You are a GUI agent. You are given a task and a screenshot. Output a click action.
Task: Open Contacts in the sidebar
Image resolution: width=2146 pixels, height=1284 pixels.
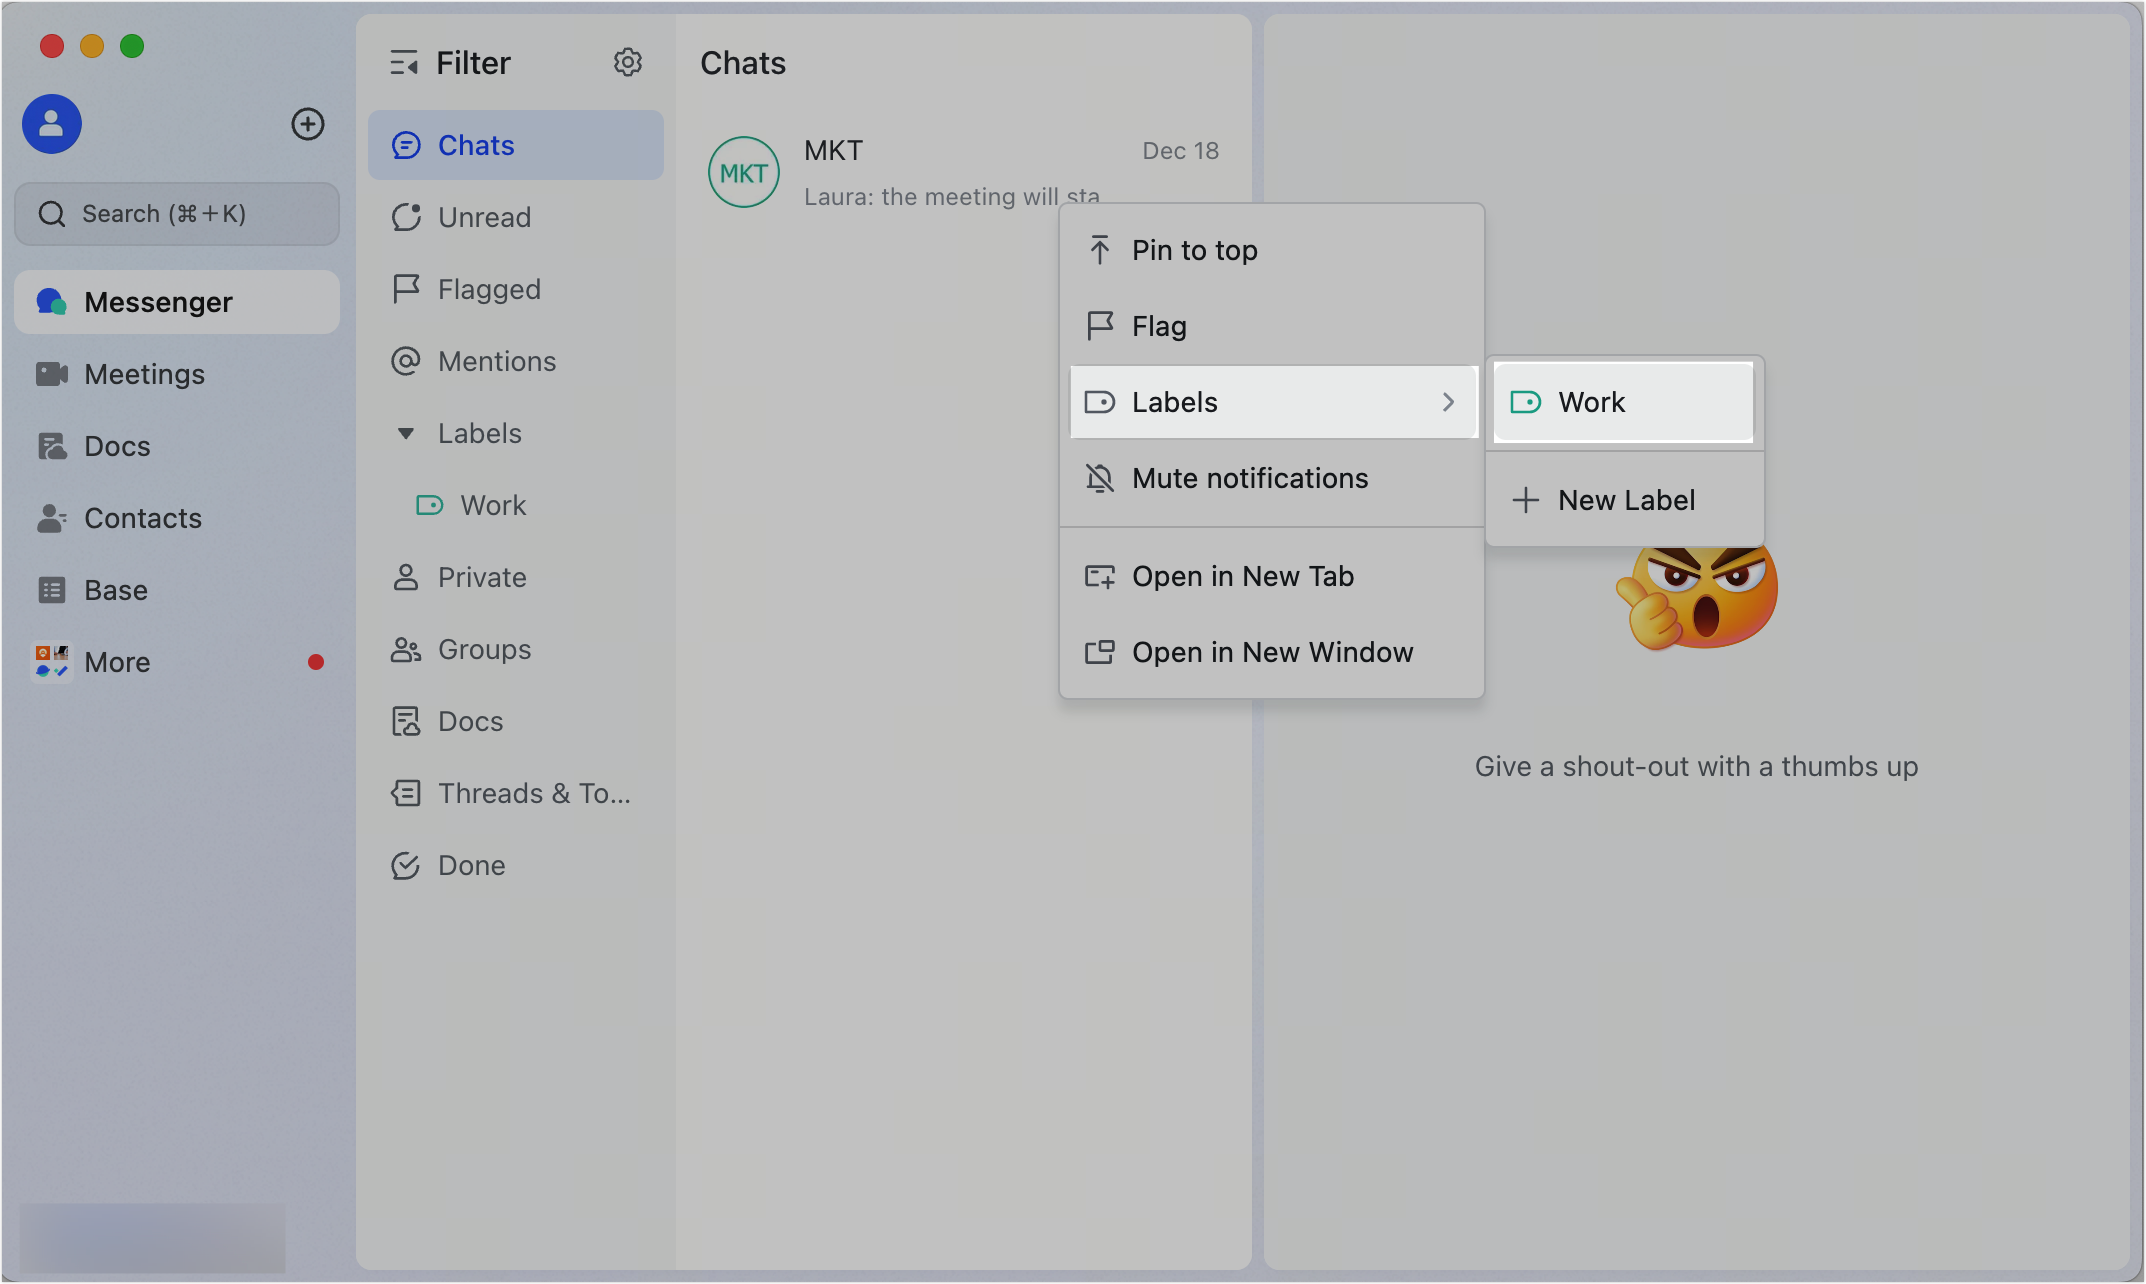point(142,518)
